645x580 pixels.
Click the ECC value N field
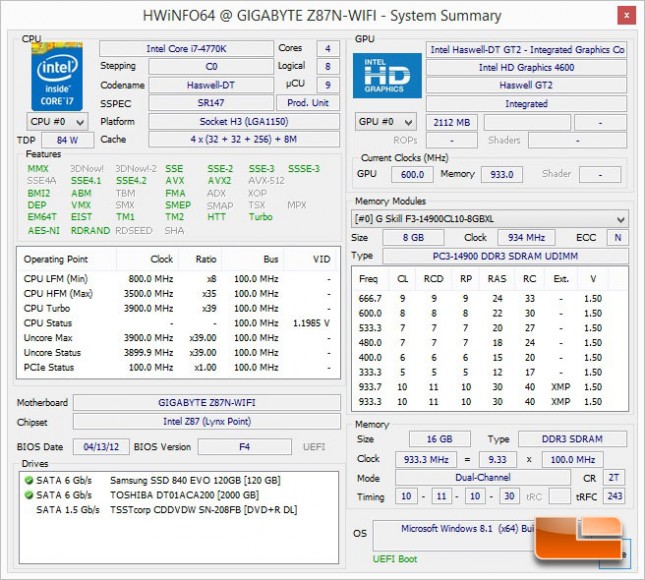(x=618, y=238)
